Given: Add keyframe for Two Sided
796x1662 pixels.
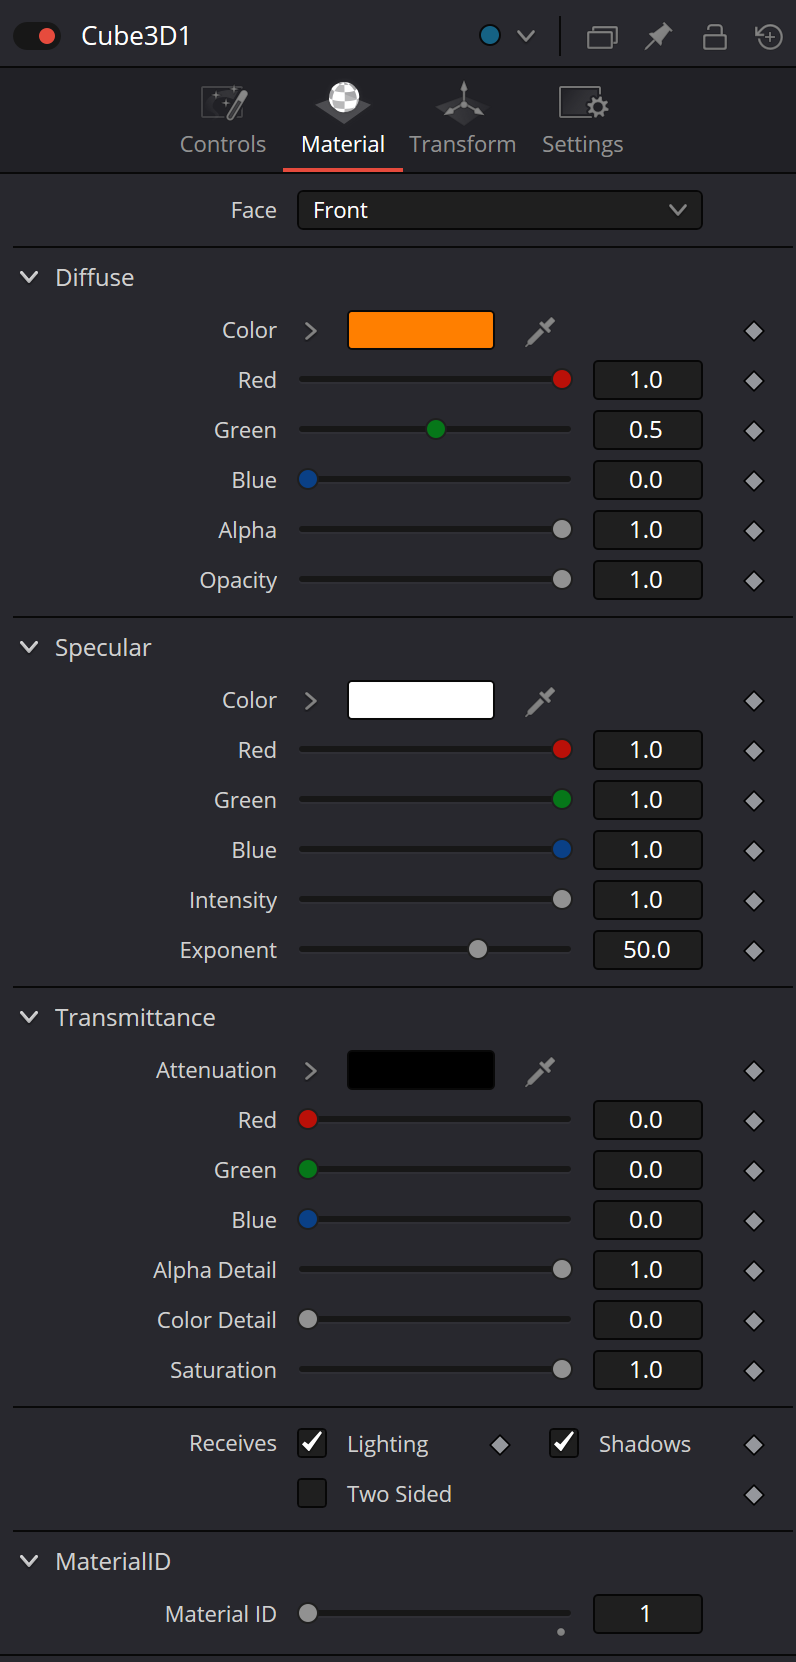Looking at the screenshot, I should tap(754, 1495).
